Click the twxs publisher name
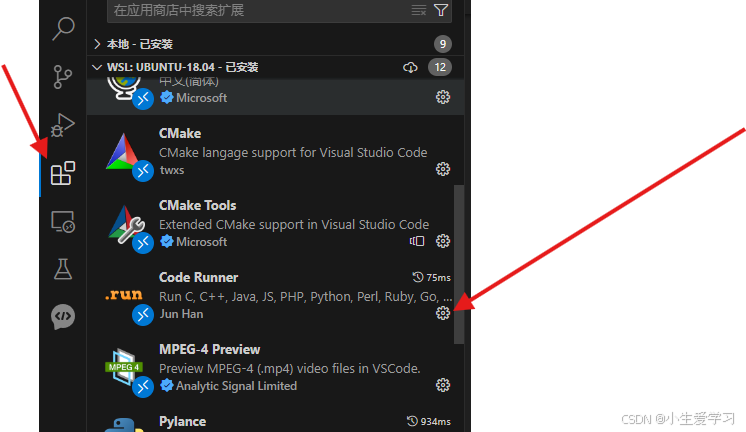The image size is (746, 432). point(172,170)
